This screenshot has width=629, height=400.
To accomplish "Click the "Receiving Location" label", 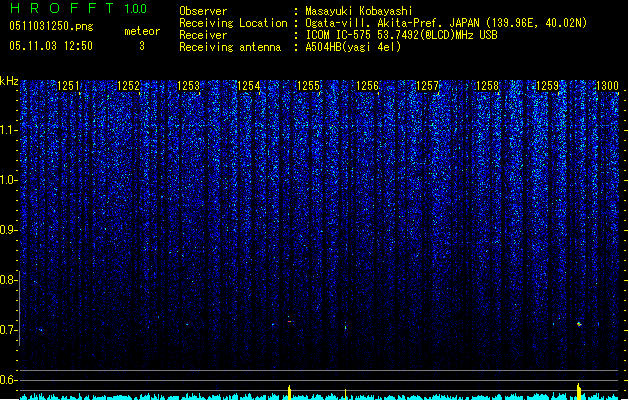I will click(x=233, y=23).
